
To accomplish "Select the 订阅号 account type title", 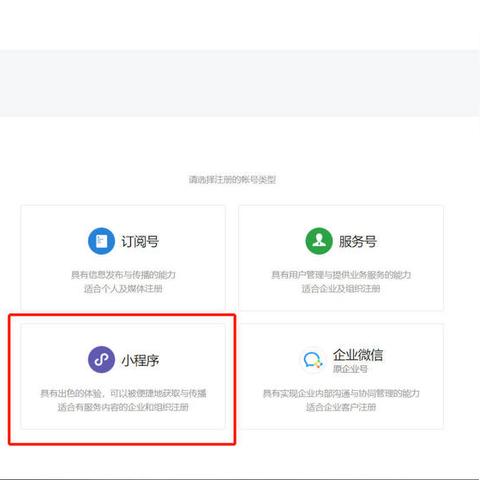I will [x=140, y=242].
